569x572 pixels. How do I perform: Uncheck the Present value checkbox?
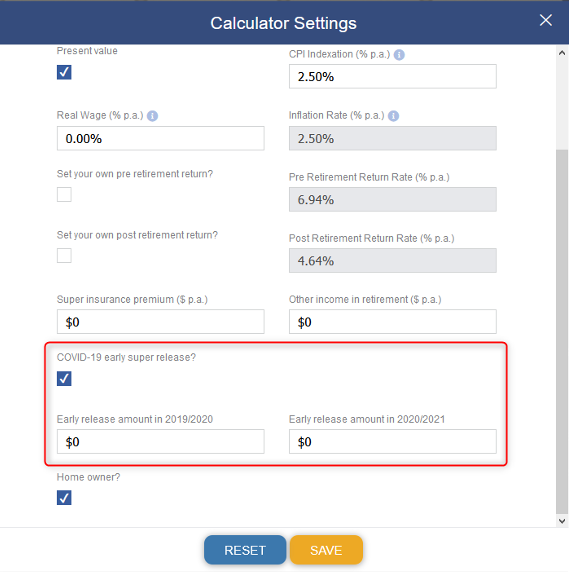click(64, 72)
